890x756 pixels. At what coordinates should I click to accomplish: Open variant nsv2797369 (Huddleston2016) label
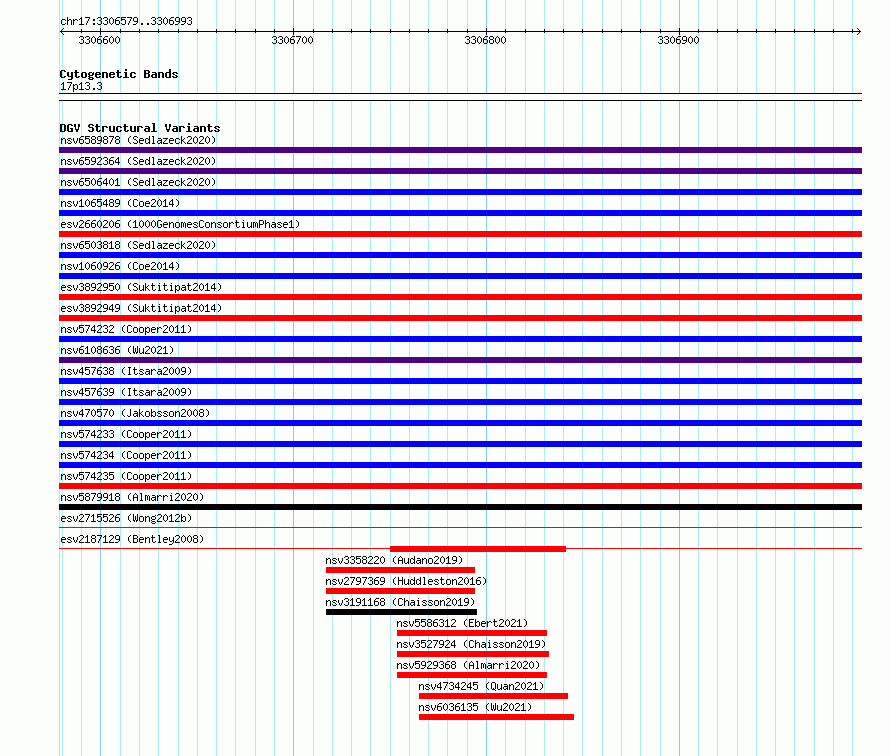pyautogui.click(x=406, y=581)
